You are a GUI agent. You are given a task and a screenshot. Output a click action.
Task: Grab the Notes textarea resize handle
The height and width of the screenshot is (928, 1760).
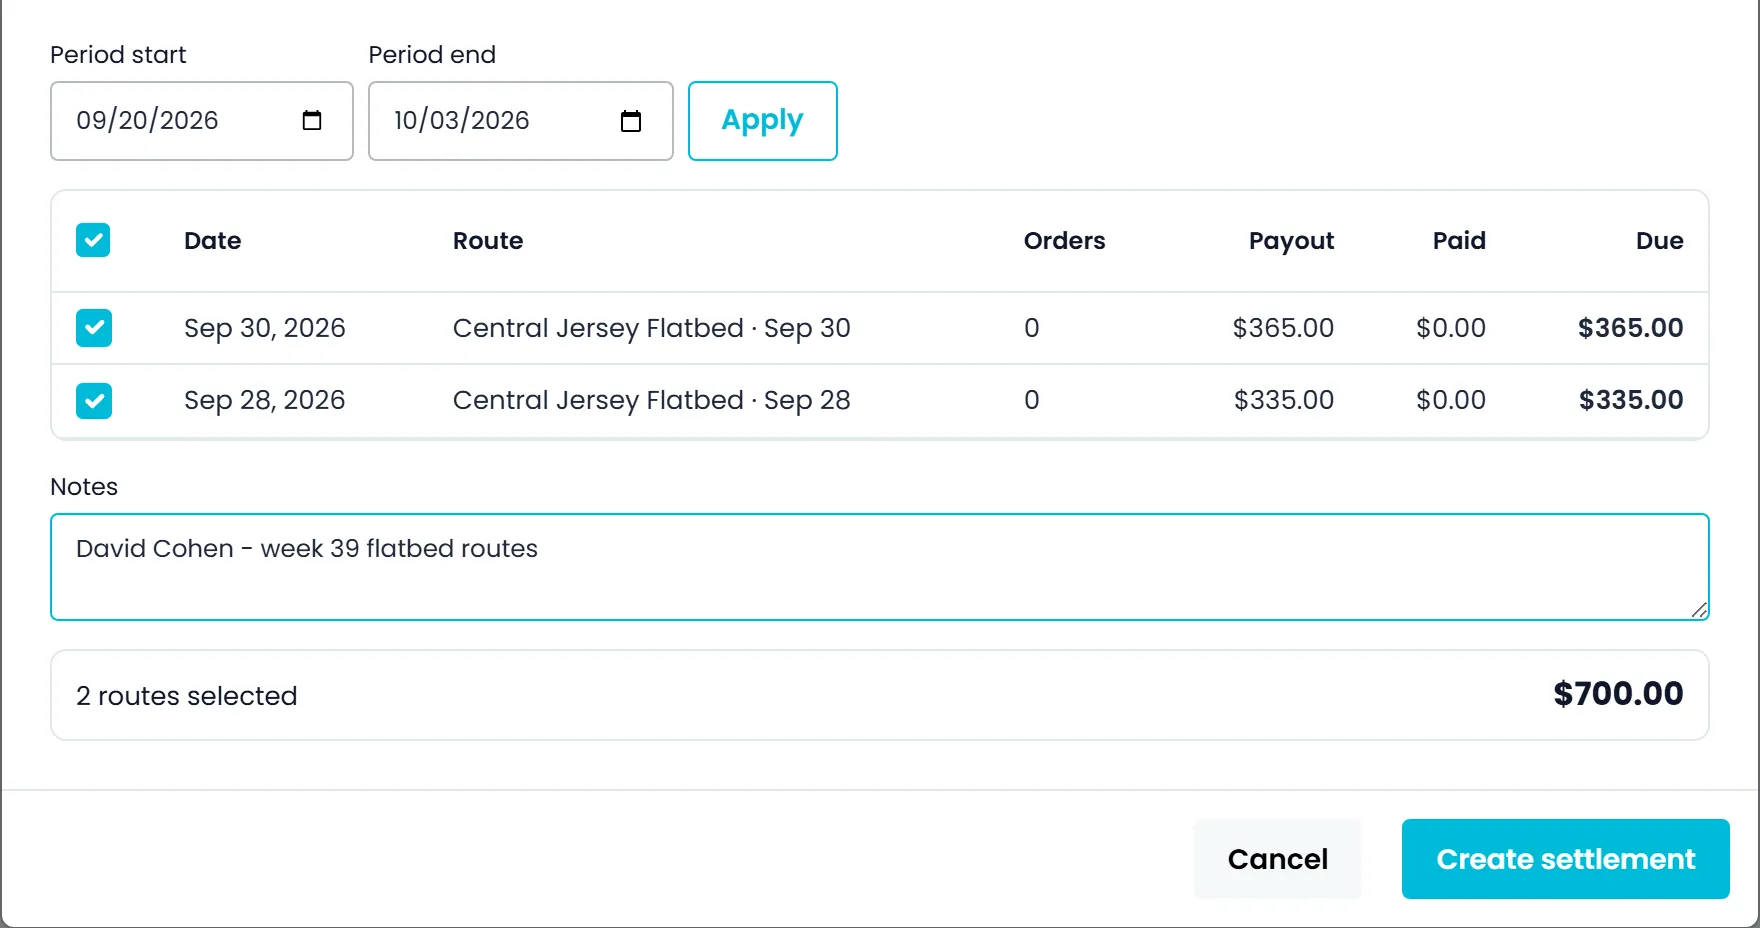click(x=1699, y=610)
